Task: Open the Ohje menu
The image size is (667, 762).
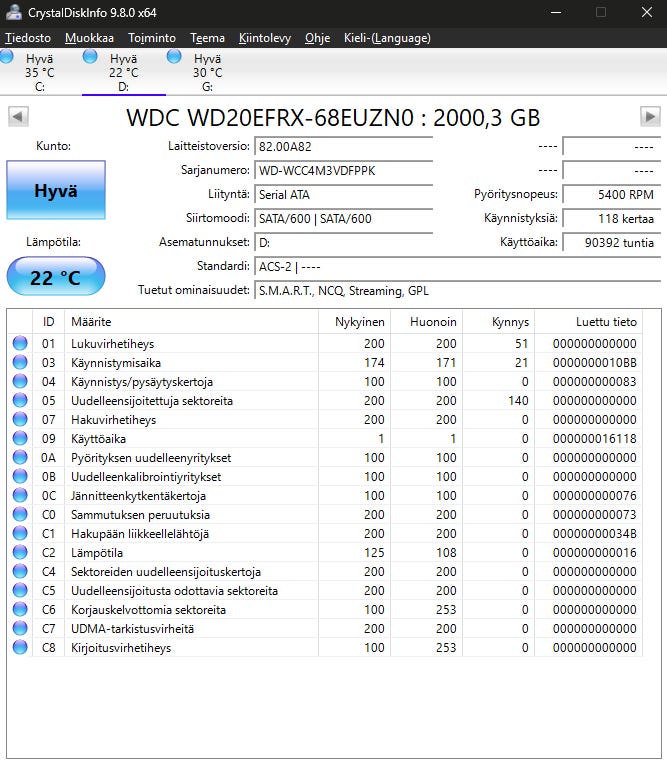Action: point(317,38)
